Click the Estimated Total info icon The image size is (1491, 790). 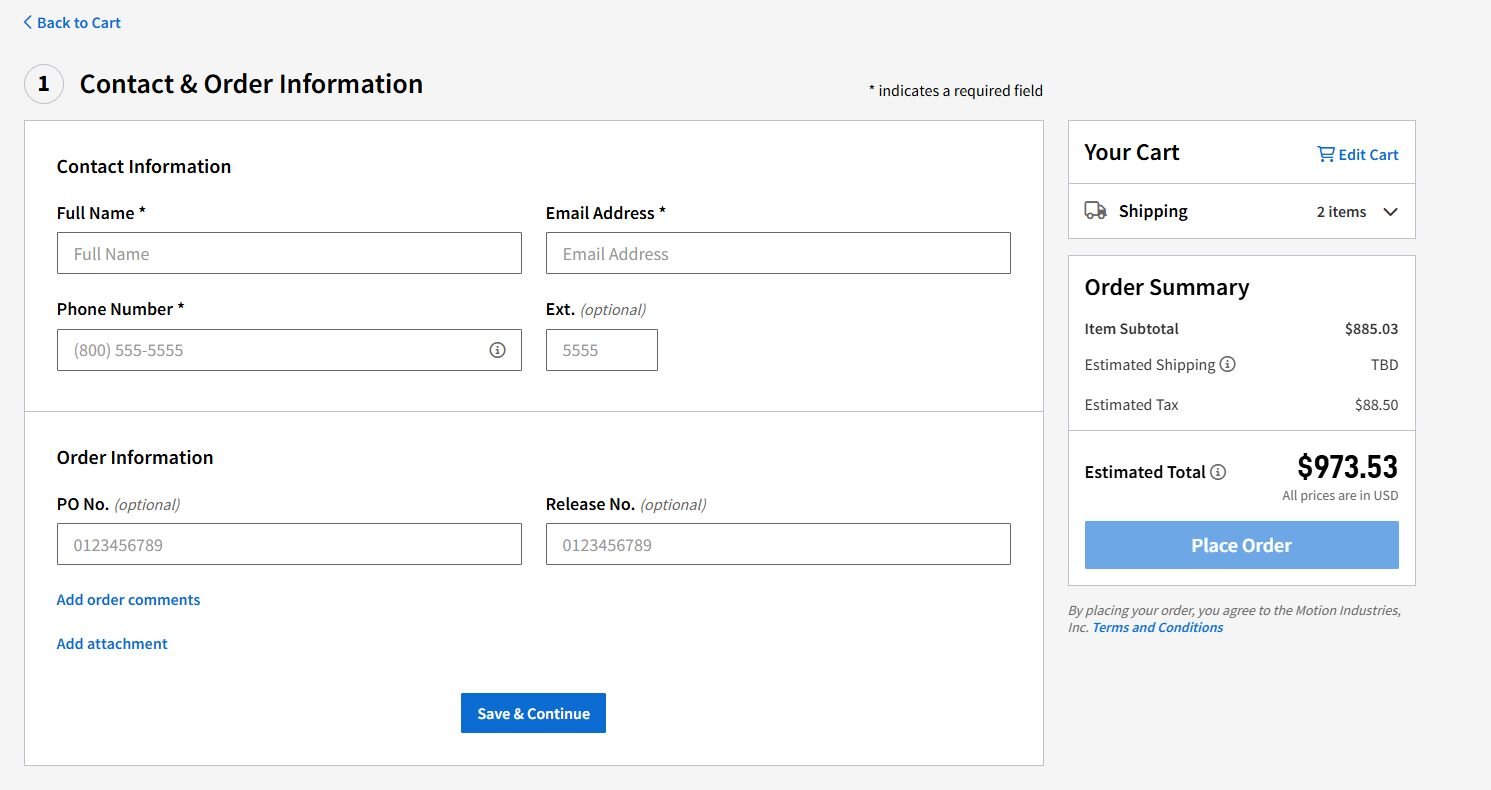pyautogui.click(x=1218, y=472)
